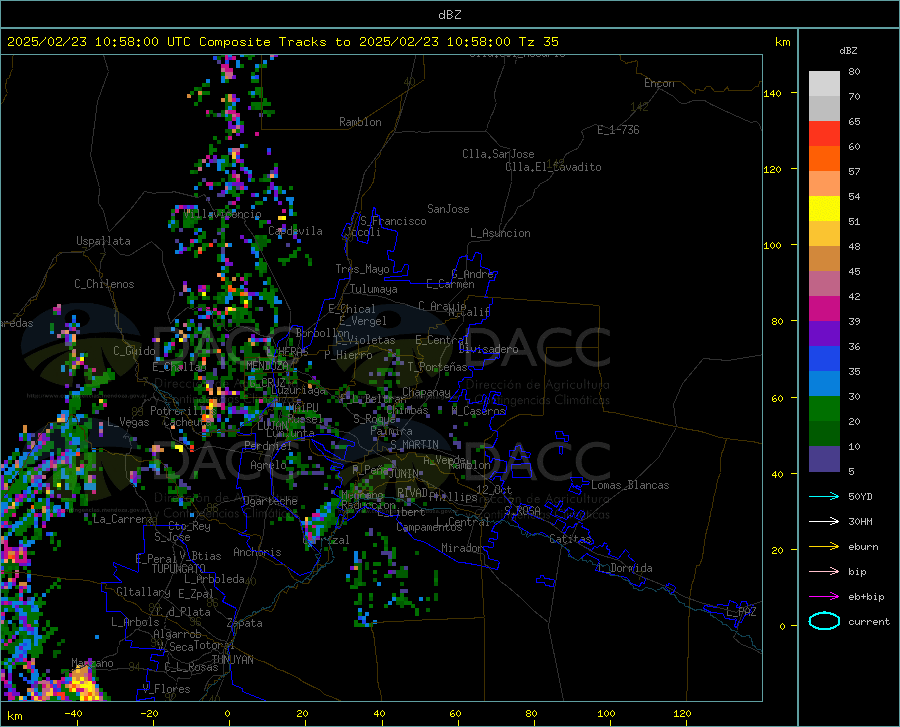The height and width of the screenshot is (727, 900).
Task: Click the Clla.El_Cavadito label
Action: [553, 167]
